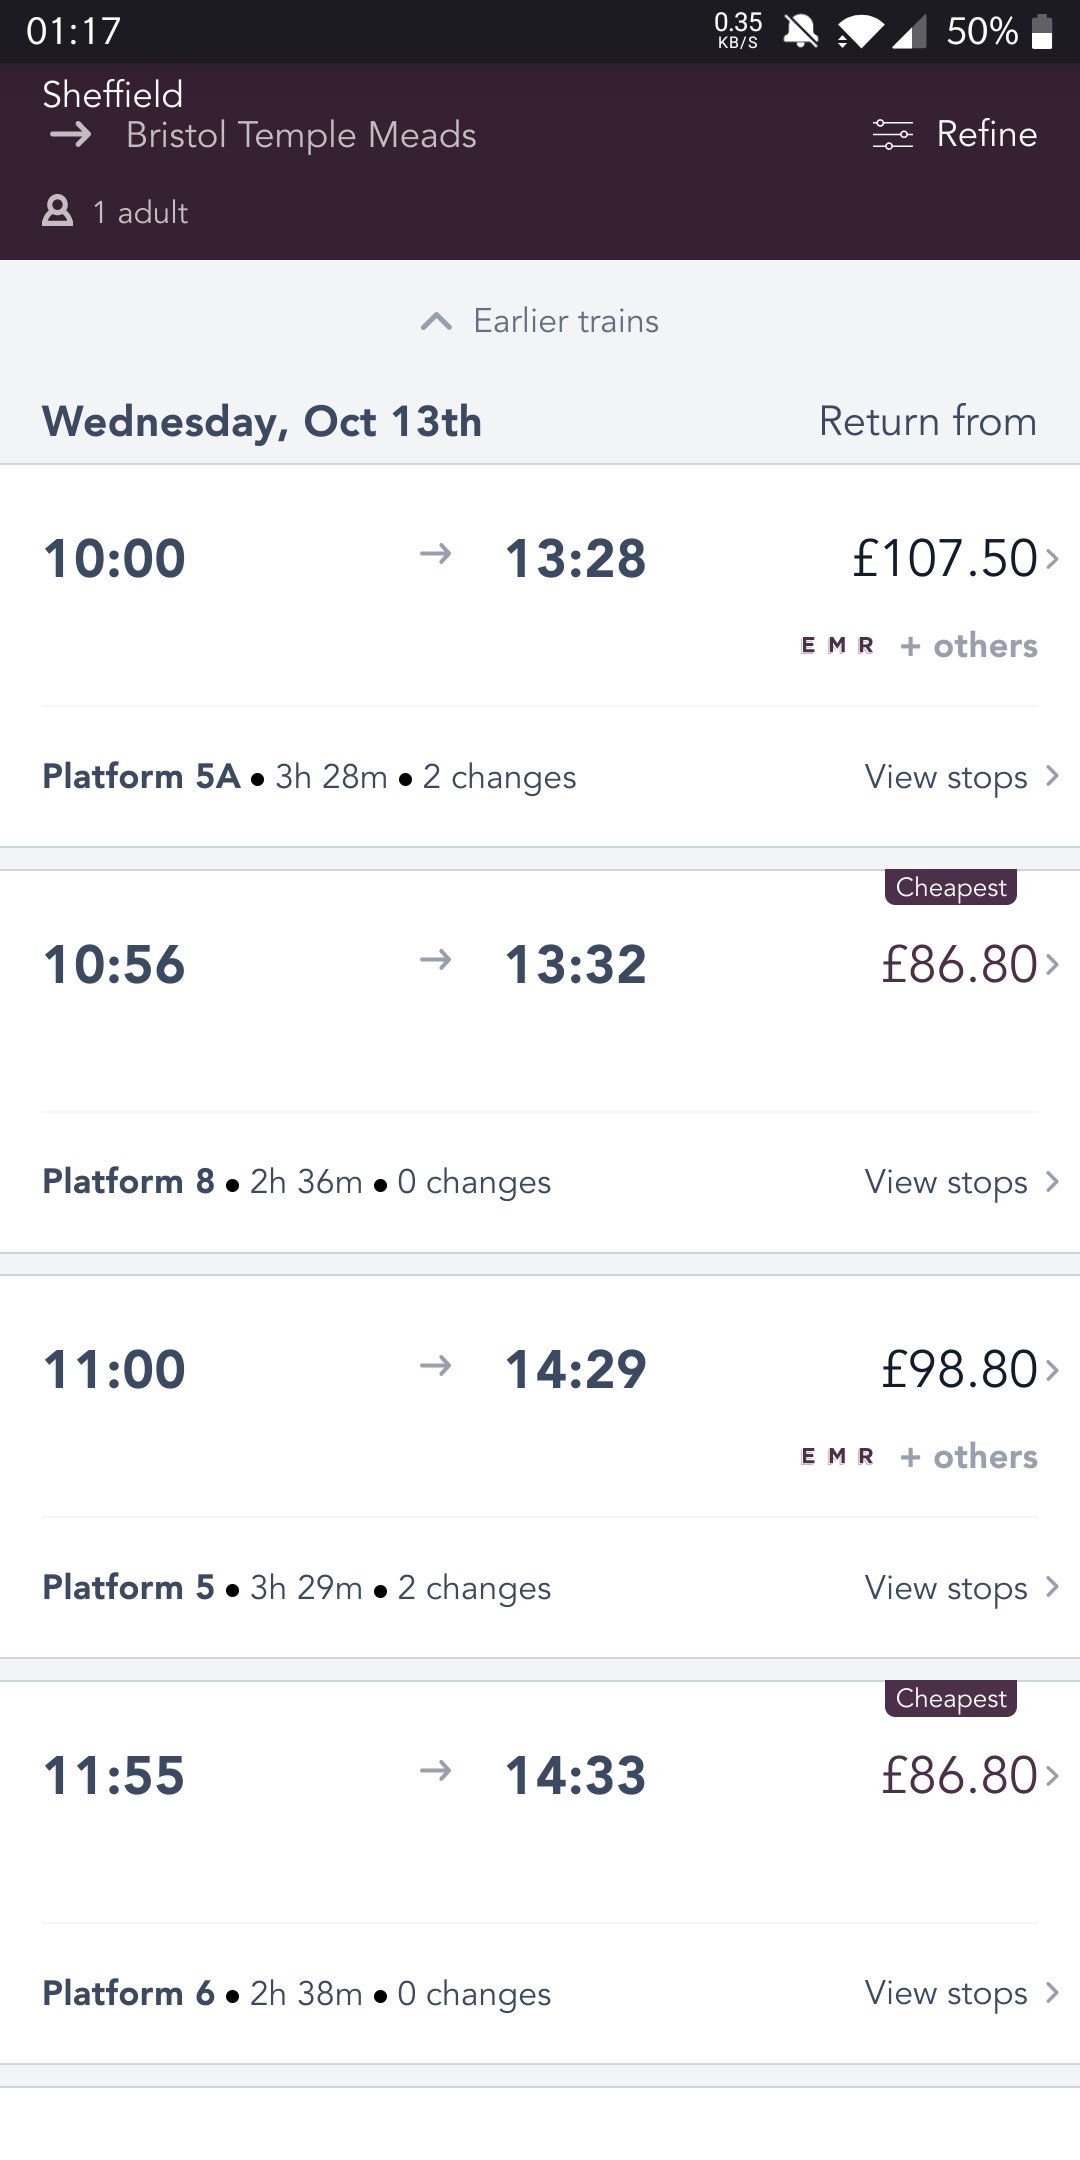The height and width of the screenshot is (2160, 1080).
Task: Tap the Sheffield origin station
Action: [x=113, y=95]
